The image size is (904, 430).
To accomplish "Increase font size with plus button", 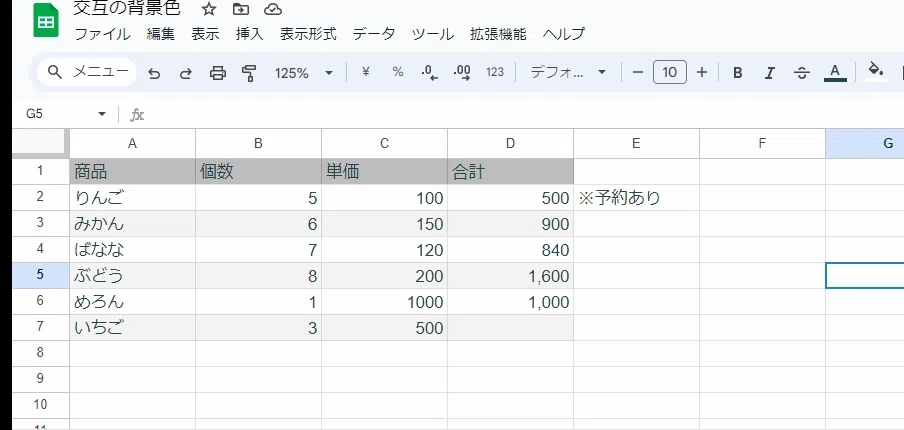I will click(x=702, y=72).
